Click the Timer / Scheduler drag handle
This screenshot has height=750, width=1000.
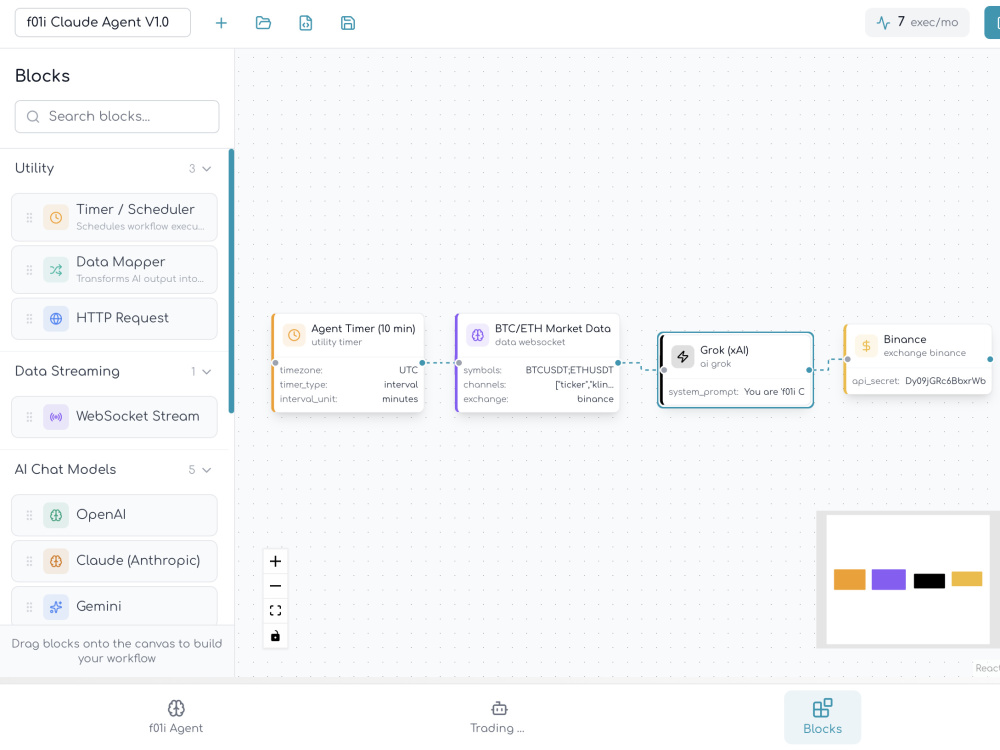click(x=29, y=217)
